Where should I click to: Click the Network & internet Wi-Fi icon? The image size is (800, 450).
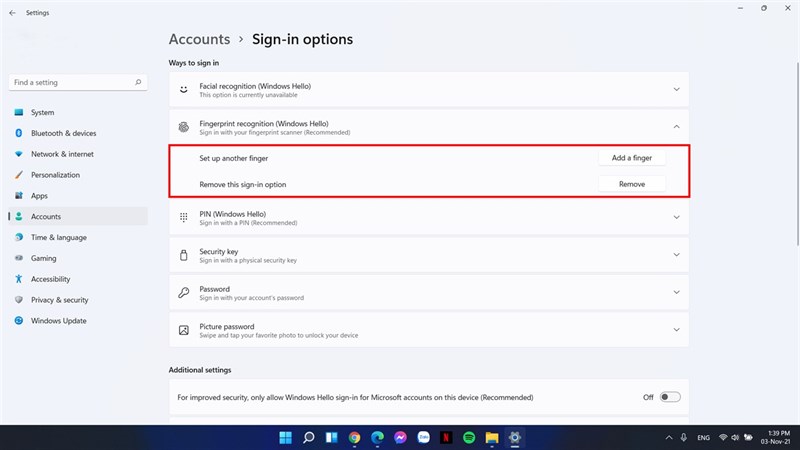[18, 154]
